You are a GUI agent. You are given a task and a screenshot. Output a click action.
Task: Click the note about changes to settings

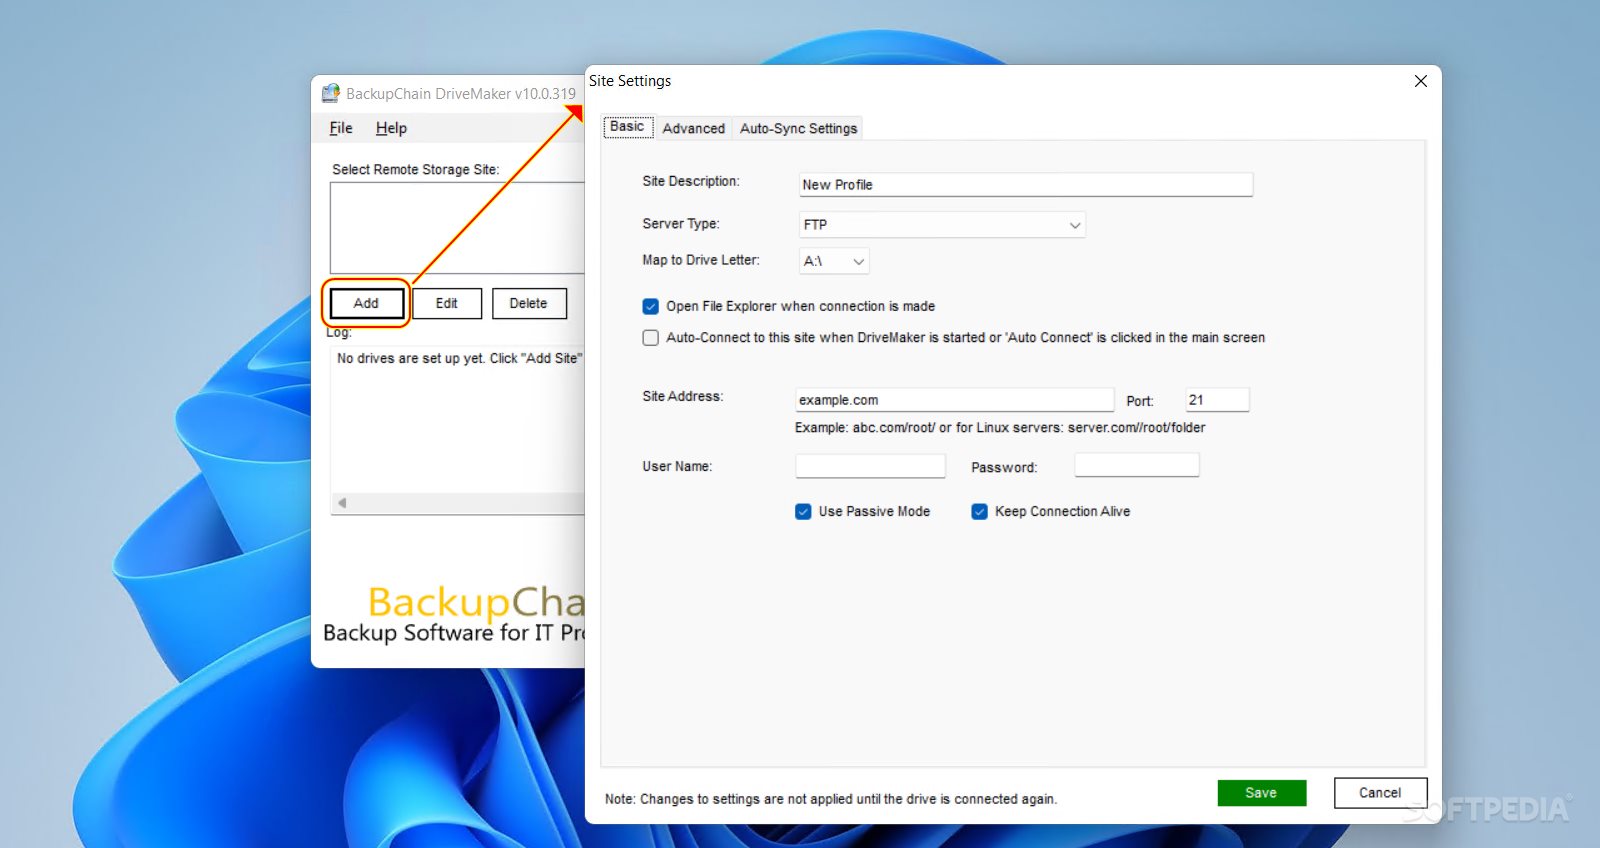[x=831, y=799]
